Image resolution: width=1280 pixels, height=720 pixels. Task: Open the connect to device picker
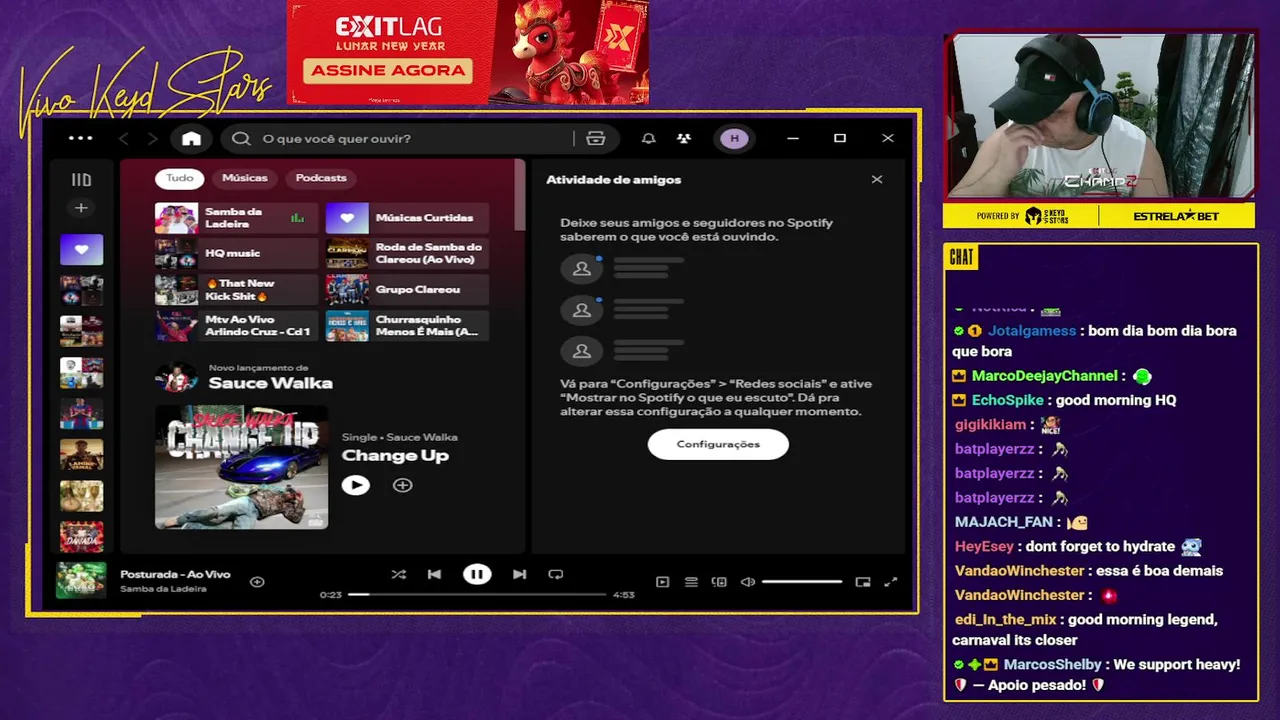click(x=719, y=582)
